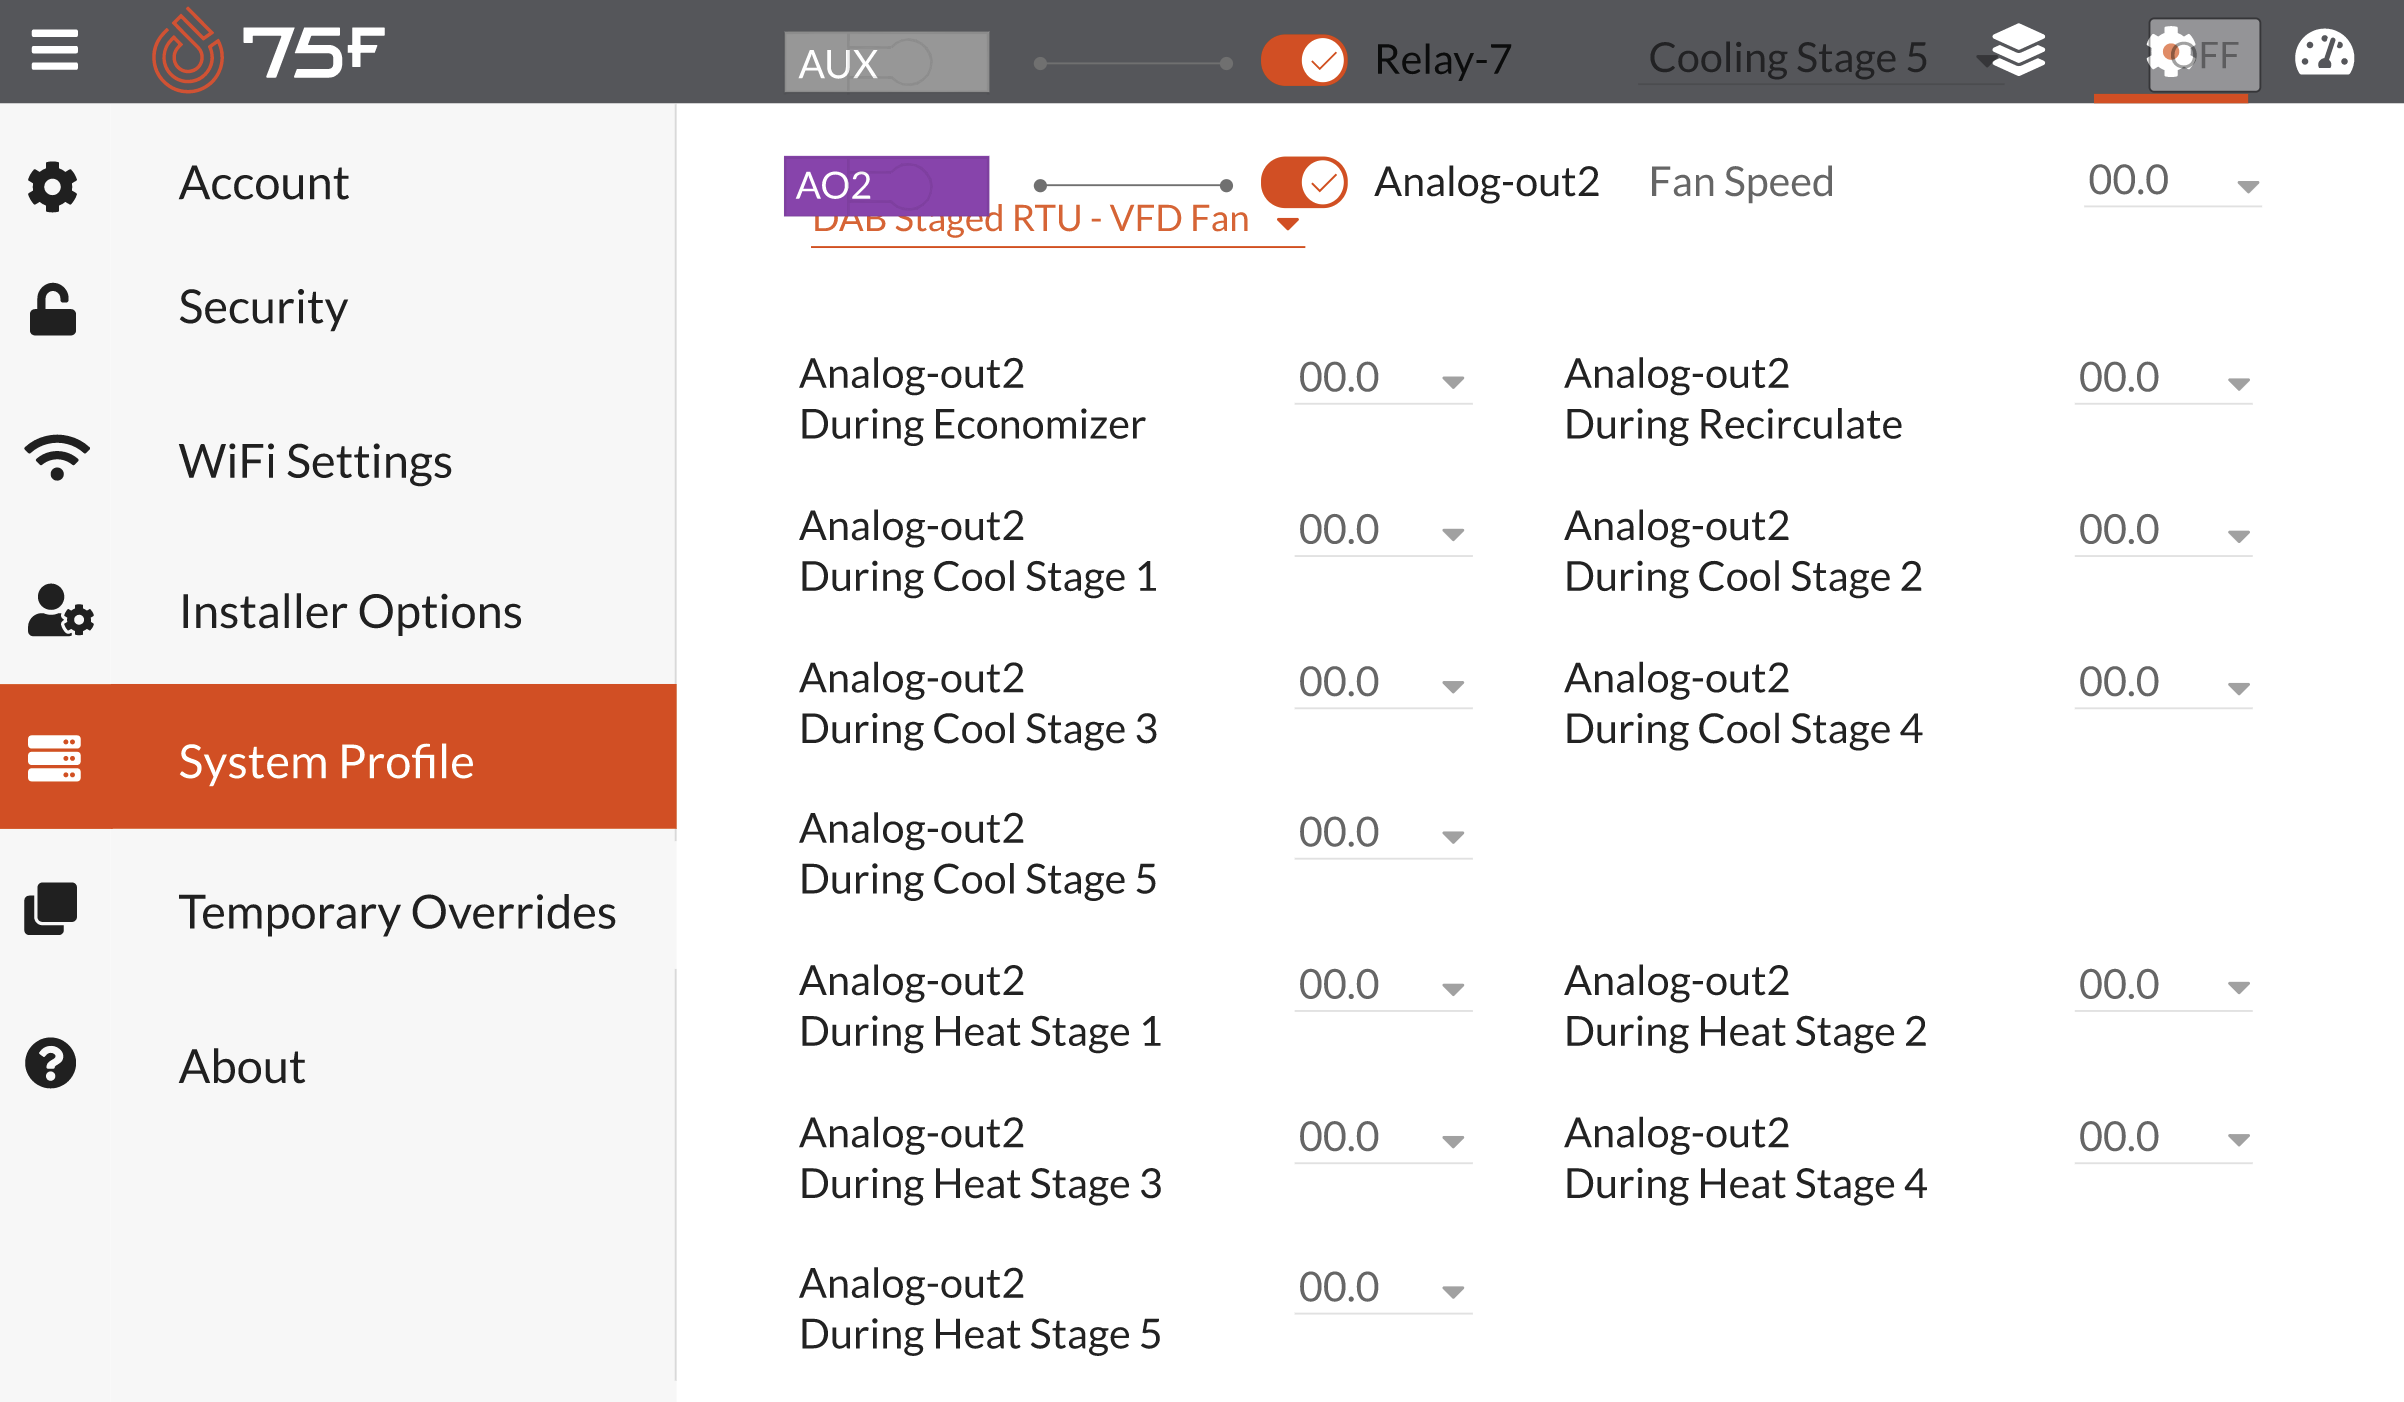The height and width of the screenshot is (1402, 2404).
Task: Click the System Profile menu entry
Action: pyautogui.click(x=326, y=761)
